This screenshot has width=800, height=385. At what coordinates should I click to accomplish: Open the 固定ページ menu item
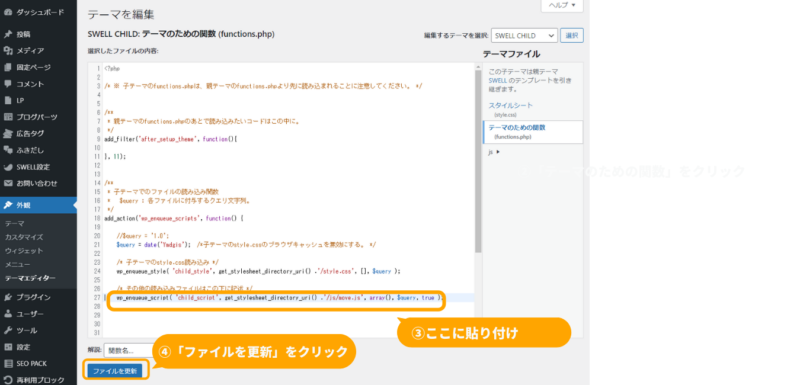coord(34,67)
